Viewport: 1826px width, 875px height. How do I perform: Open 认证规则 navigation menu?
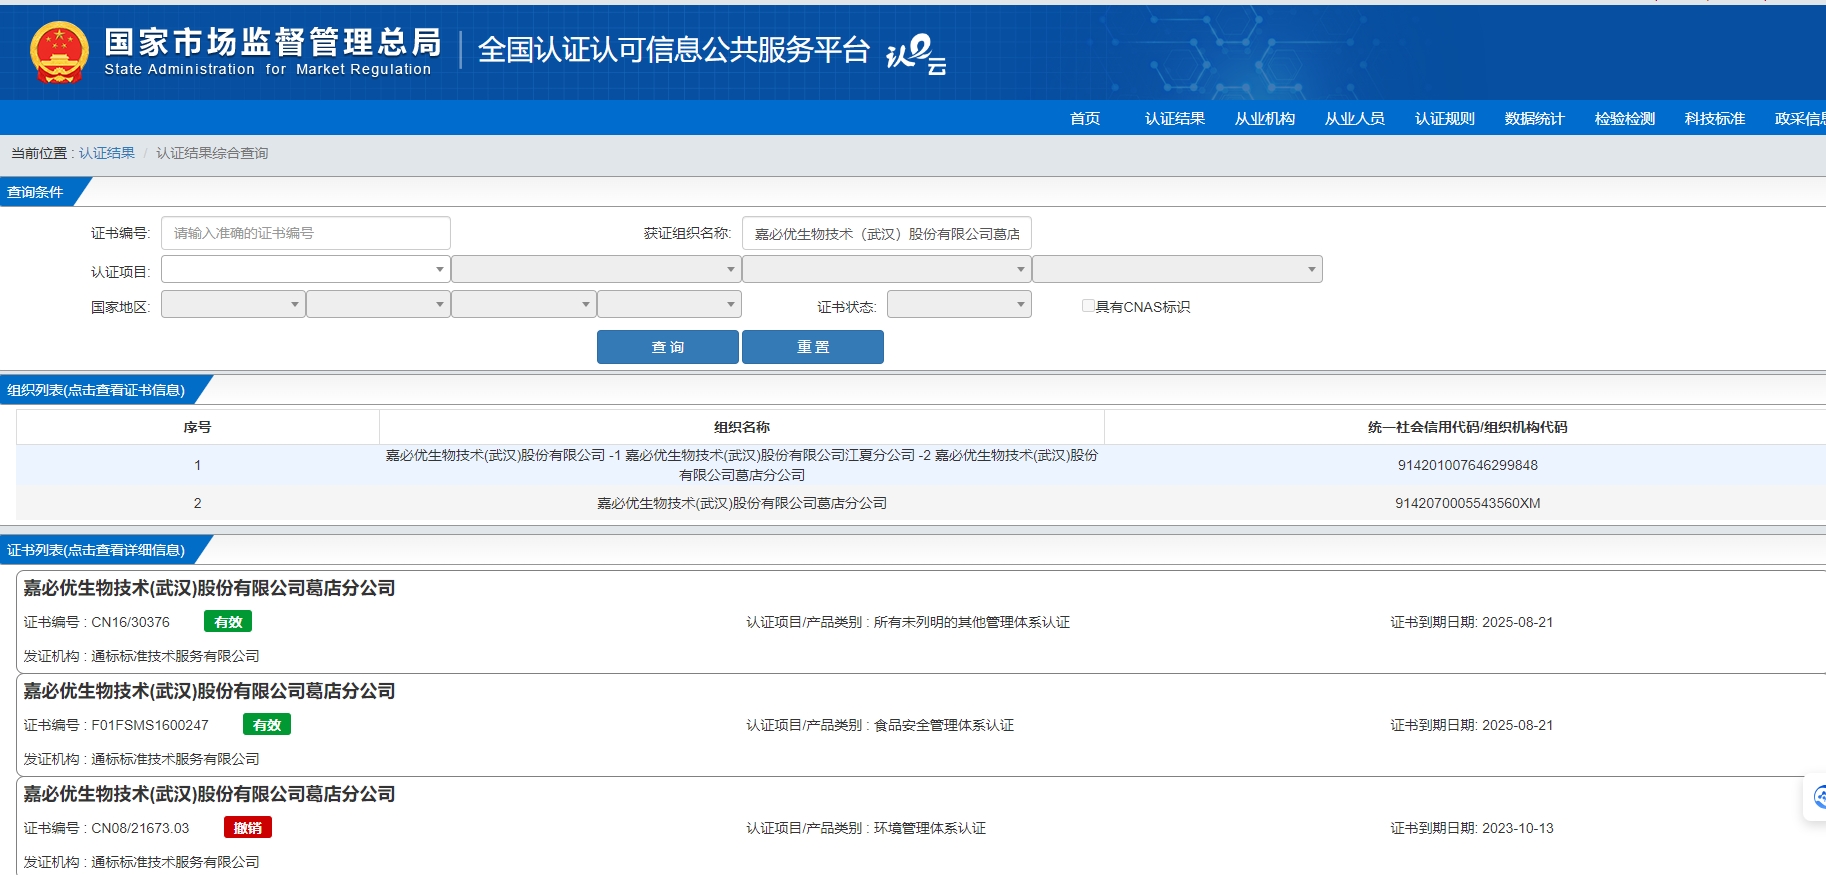coord(1445,118)
